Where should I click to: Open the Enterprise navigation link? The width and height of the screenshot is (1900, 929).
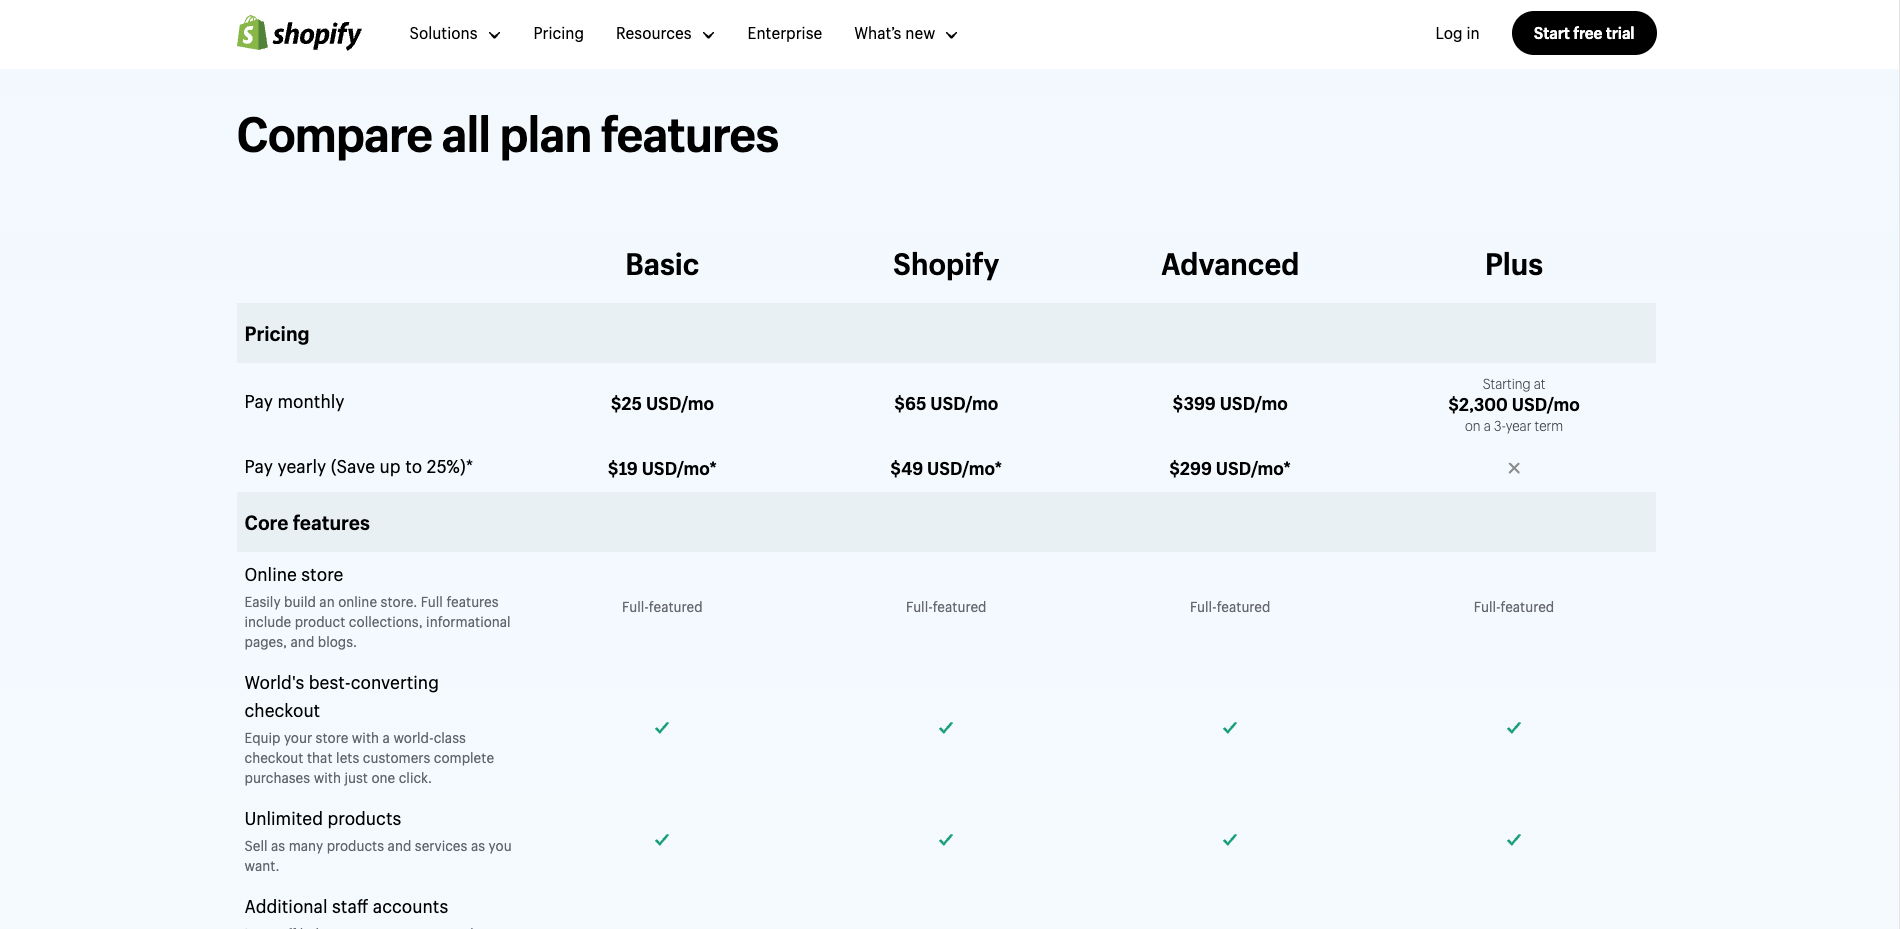785,34
